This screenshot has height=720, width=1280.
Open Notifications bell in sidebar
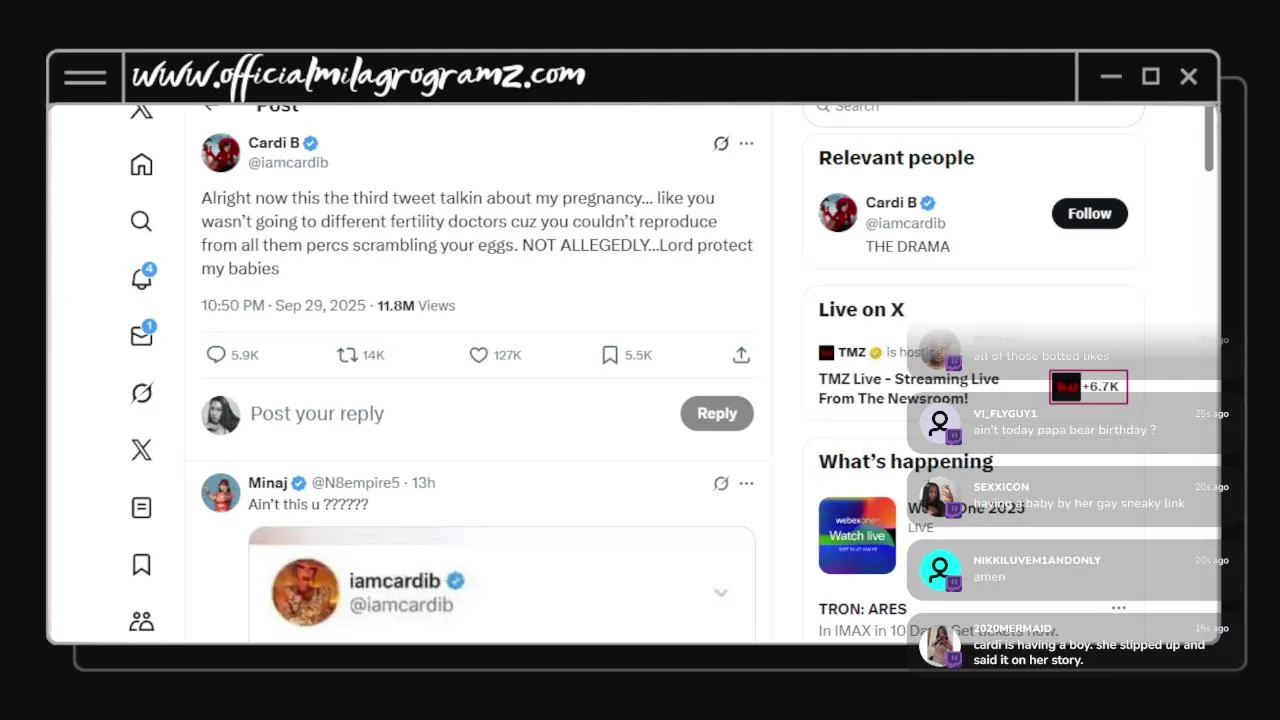pyautogui.click(x=142, y=278)
